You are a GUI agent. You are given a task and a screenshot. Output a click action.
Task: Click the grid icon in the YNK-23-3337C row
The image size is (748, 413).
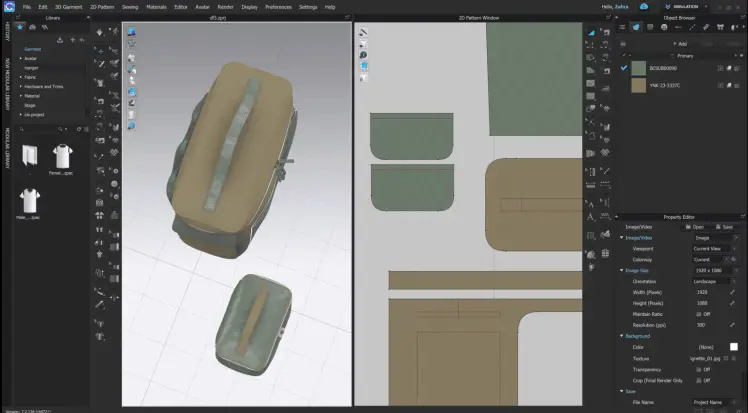coord(720,85)
